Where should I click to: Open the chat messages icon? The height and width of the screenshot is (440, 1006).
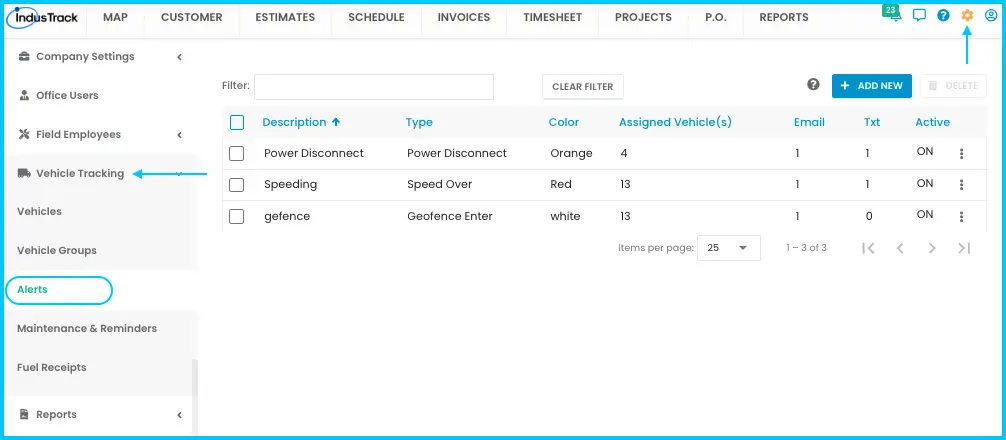pyautogui.click(x=919, y=15)
